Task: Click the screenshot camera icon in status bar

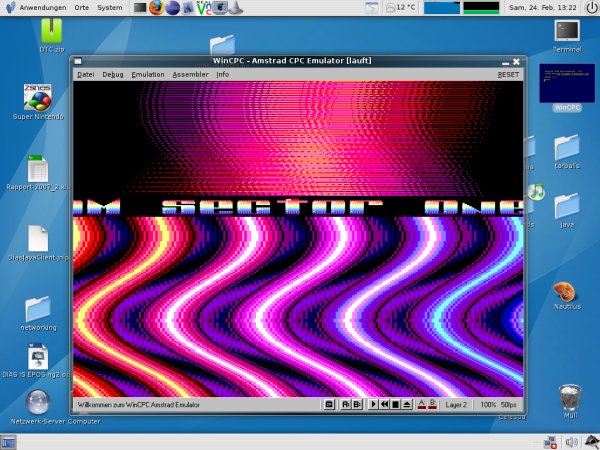Action: point(329,404)
